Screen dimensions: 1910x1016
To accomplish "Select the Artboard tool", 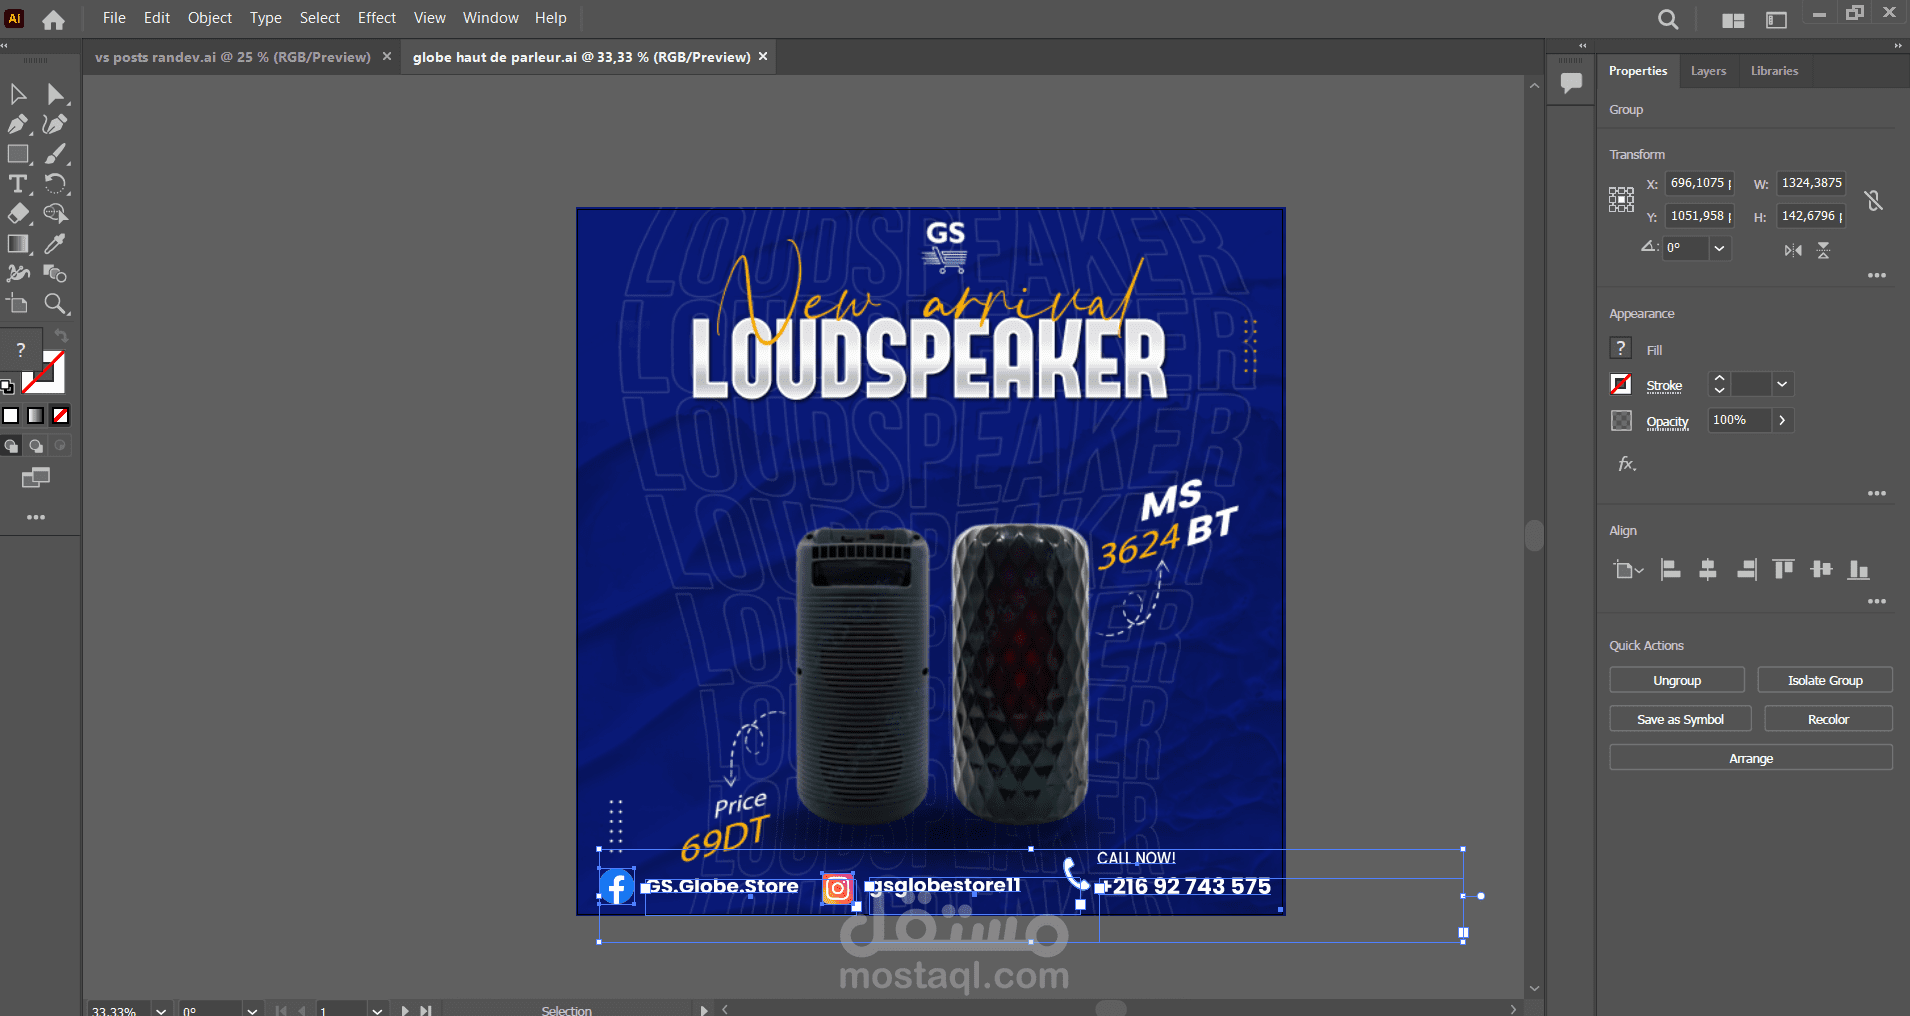I will [18, 304].
